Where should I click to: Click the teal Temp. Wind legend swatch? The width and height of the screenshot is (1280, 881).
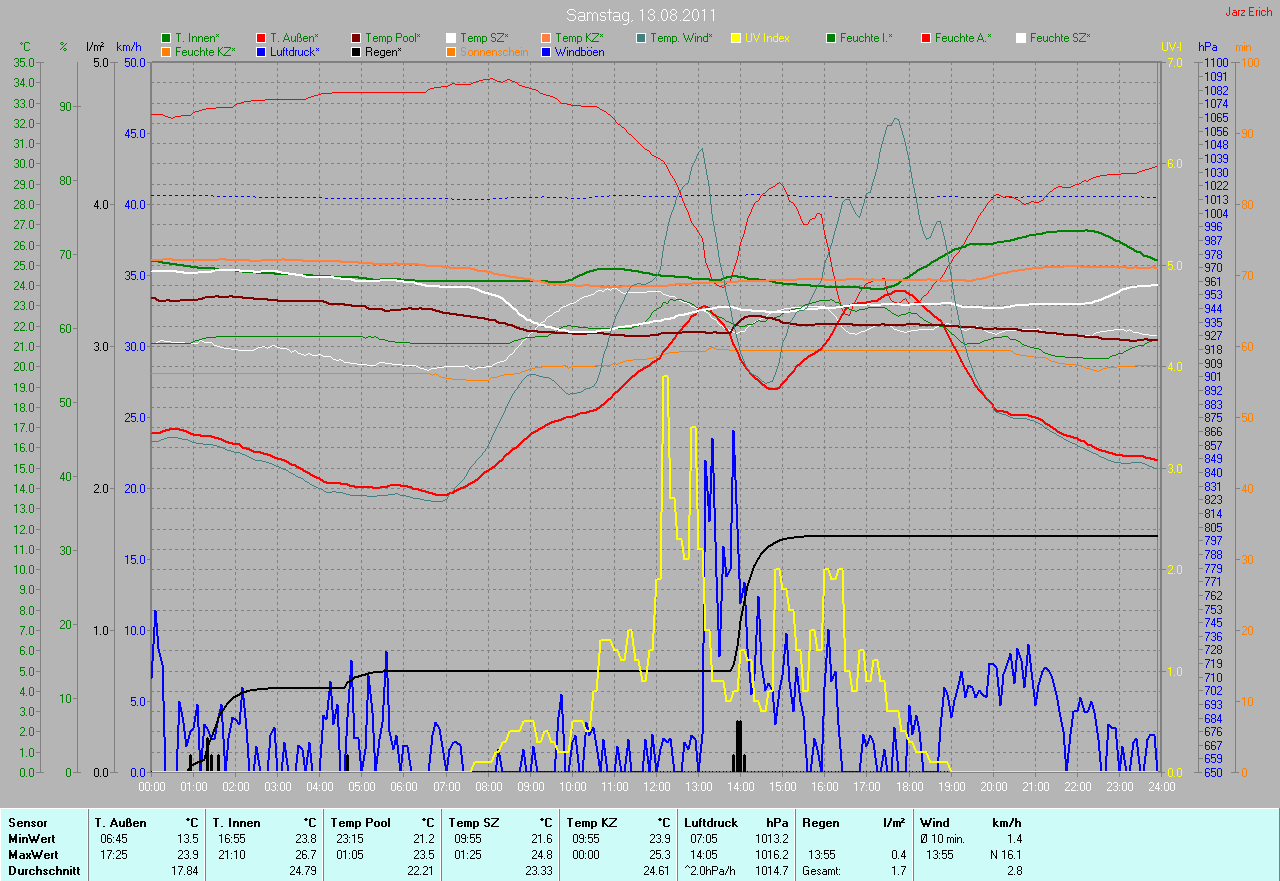point(641,38)
